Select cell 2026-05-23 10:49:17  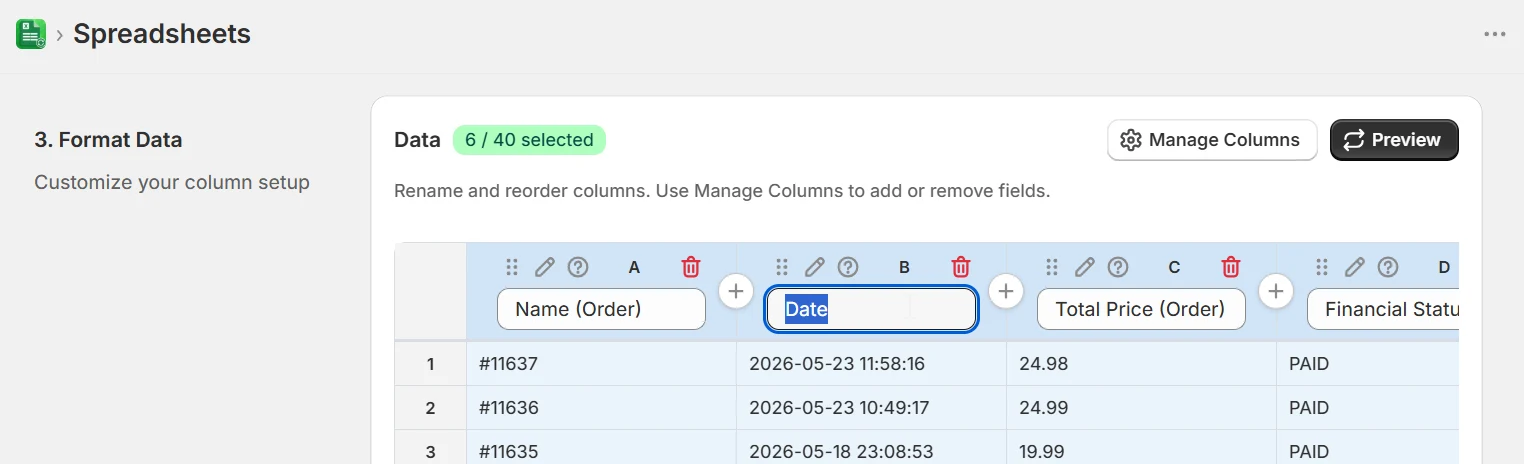click(x=871, y=408)
